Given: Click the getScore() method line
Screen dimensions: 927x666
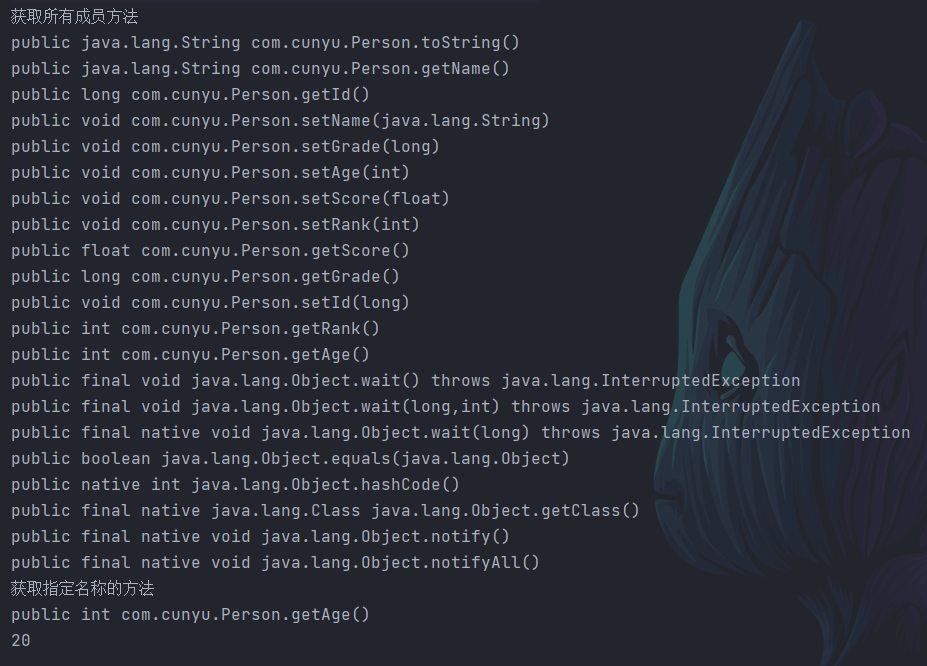Looking at the screenshot, I should (x=210, y=251).
